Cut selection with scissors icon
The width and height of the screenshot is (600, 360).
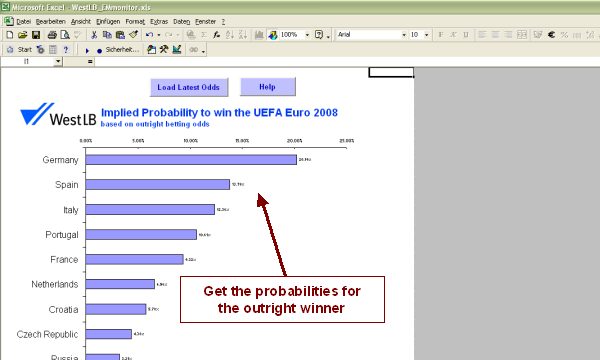pyautogui.click(x=94, y=35)
